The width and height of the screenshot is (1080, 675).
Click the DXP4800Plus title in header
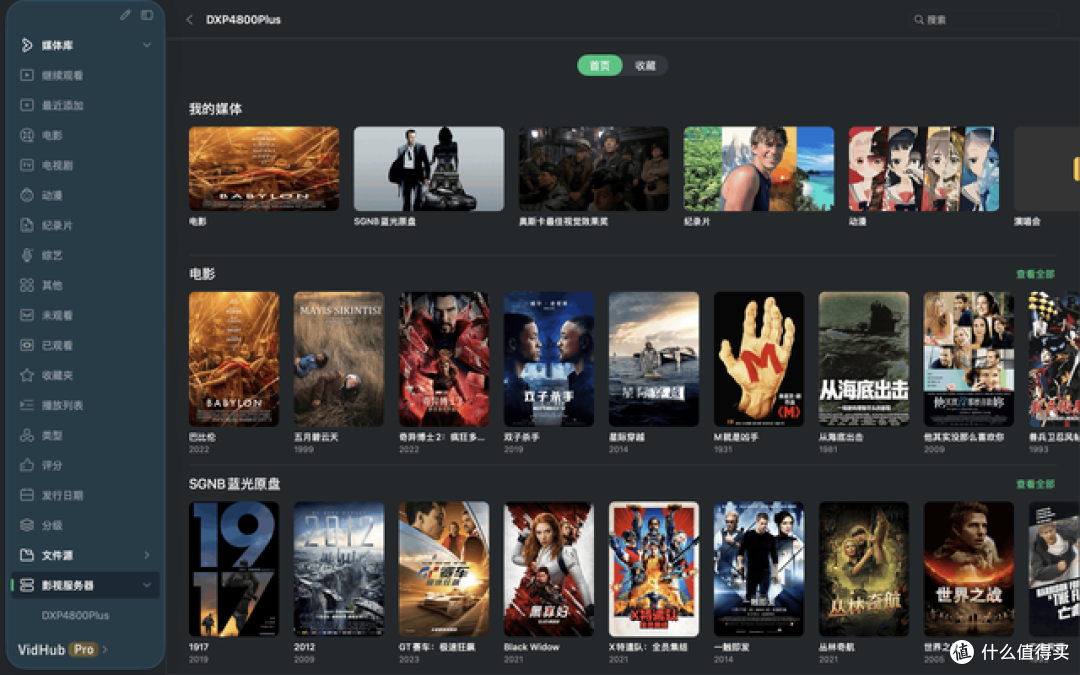(243, 20)
